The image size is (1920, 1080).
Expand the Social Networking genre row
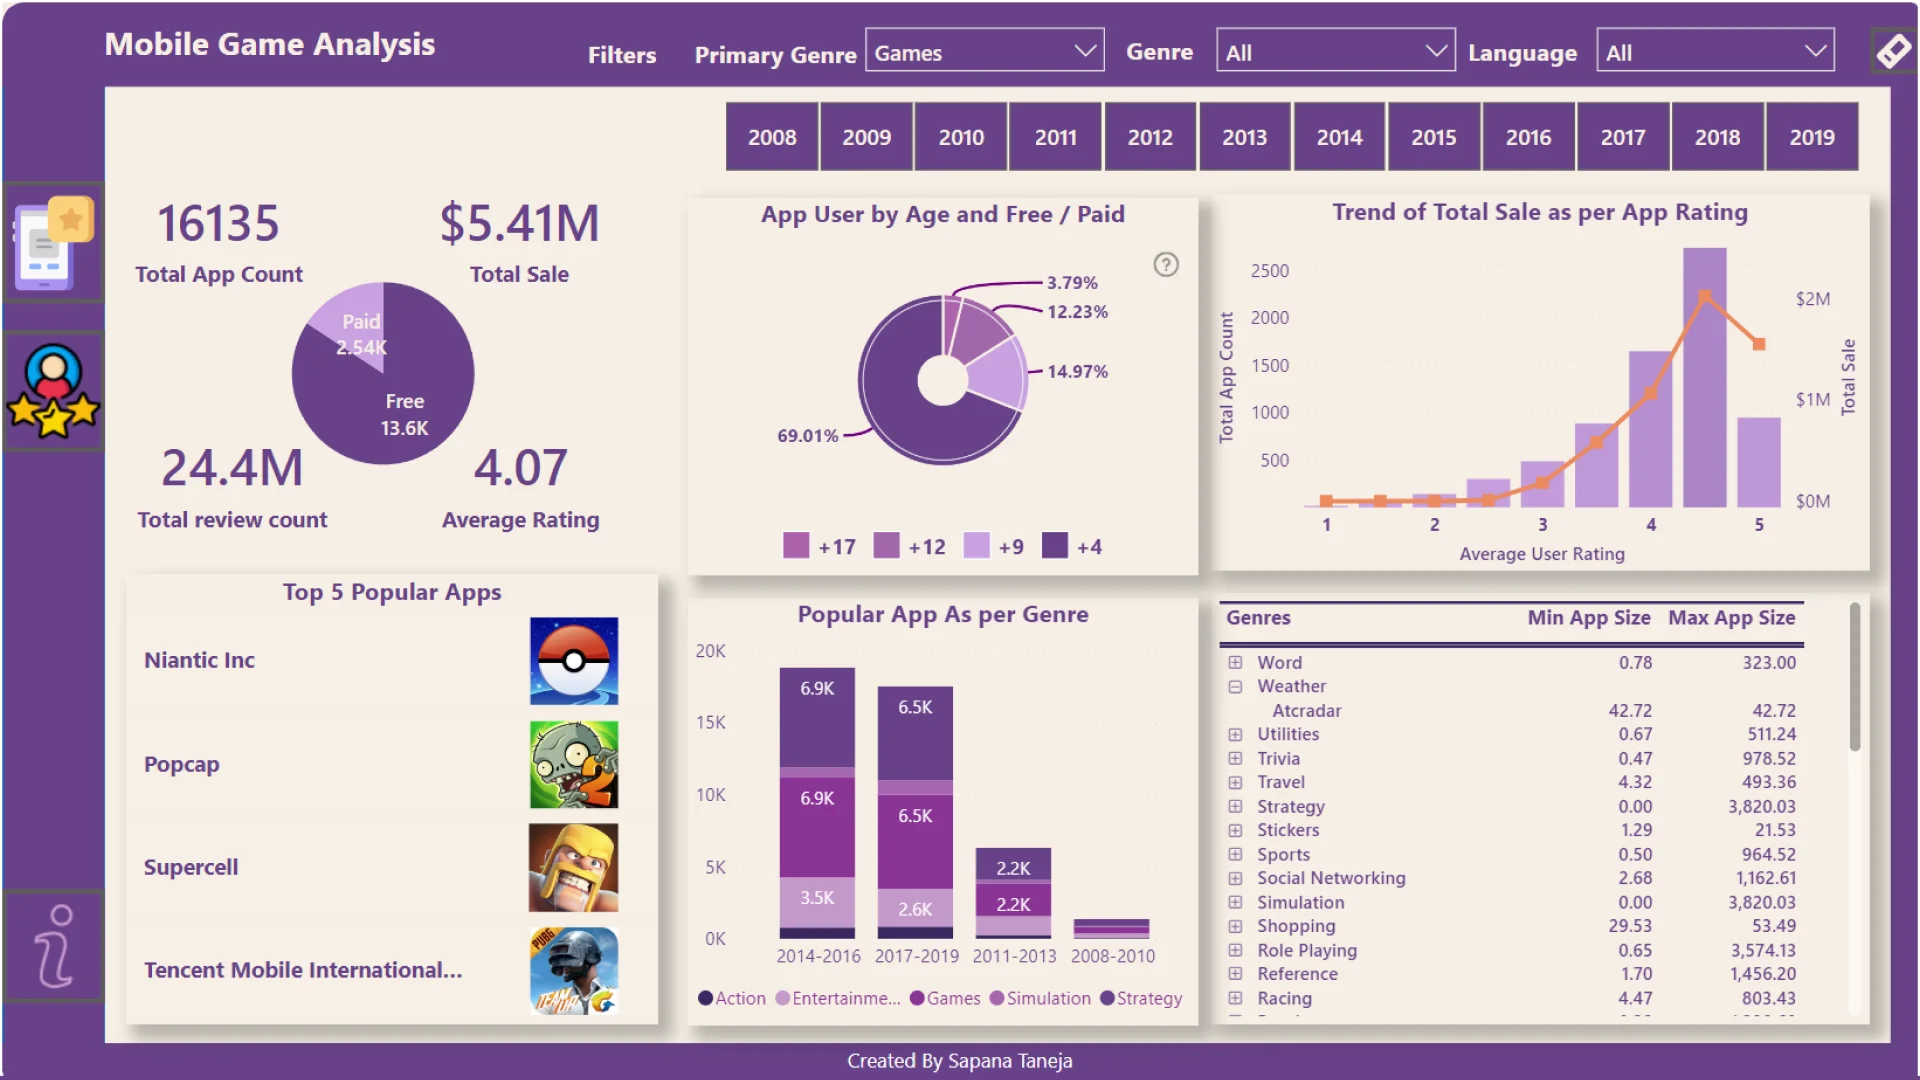pos(1235,879)
